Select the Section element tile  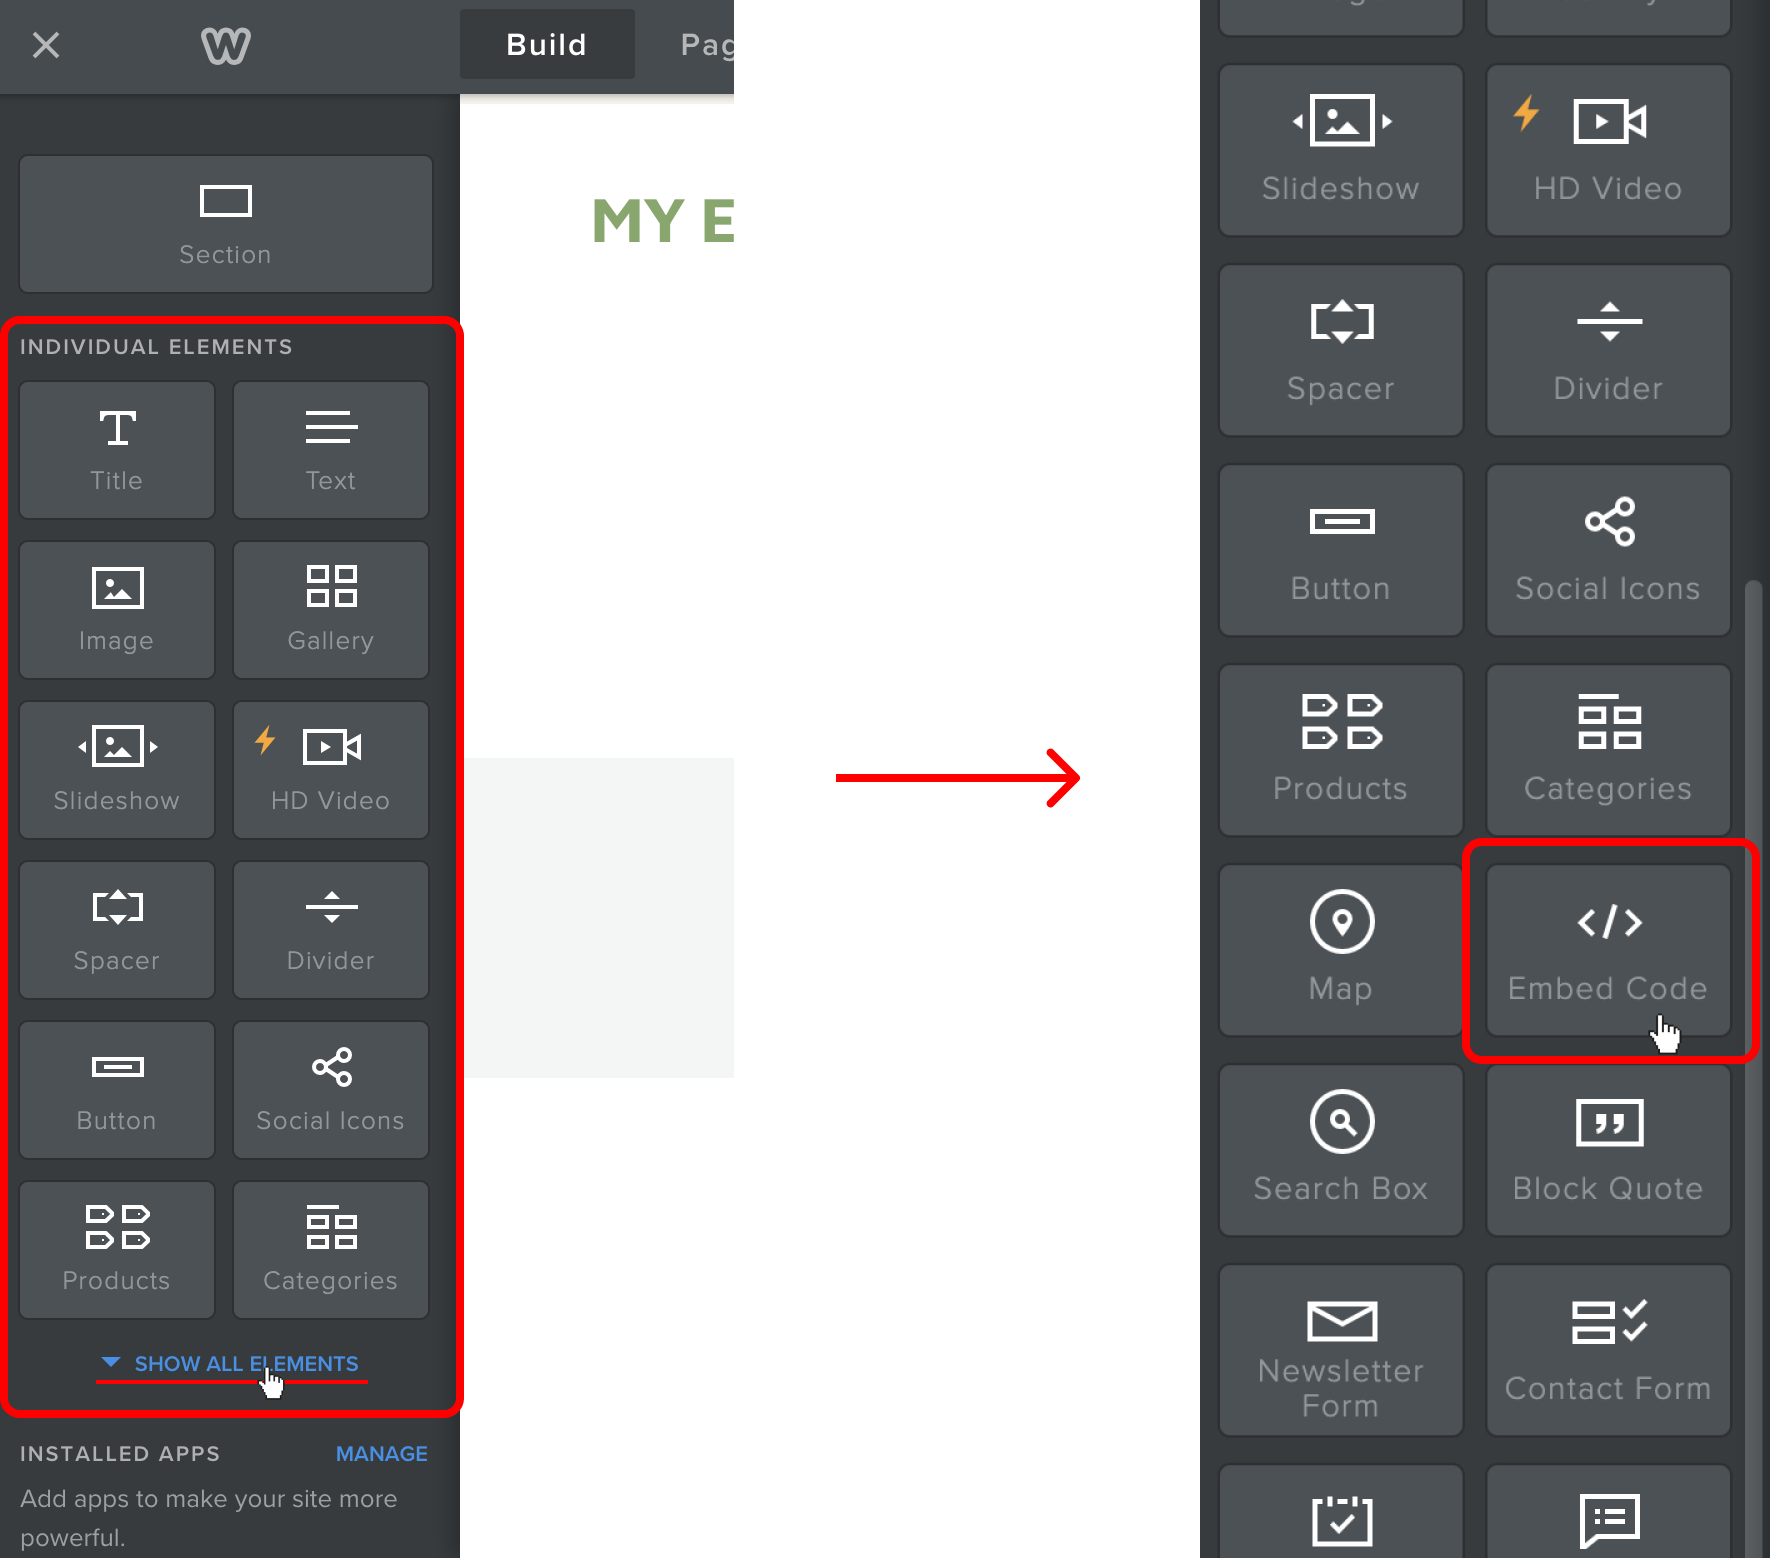tap(226, 224)
